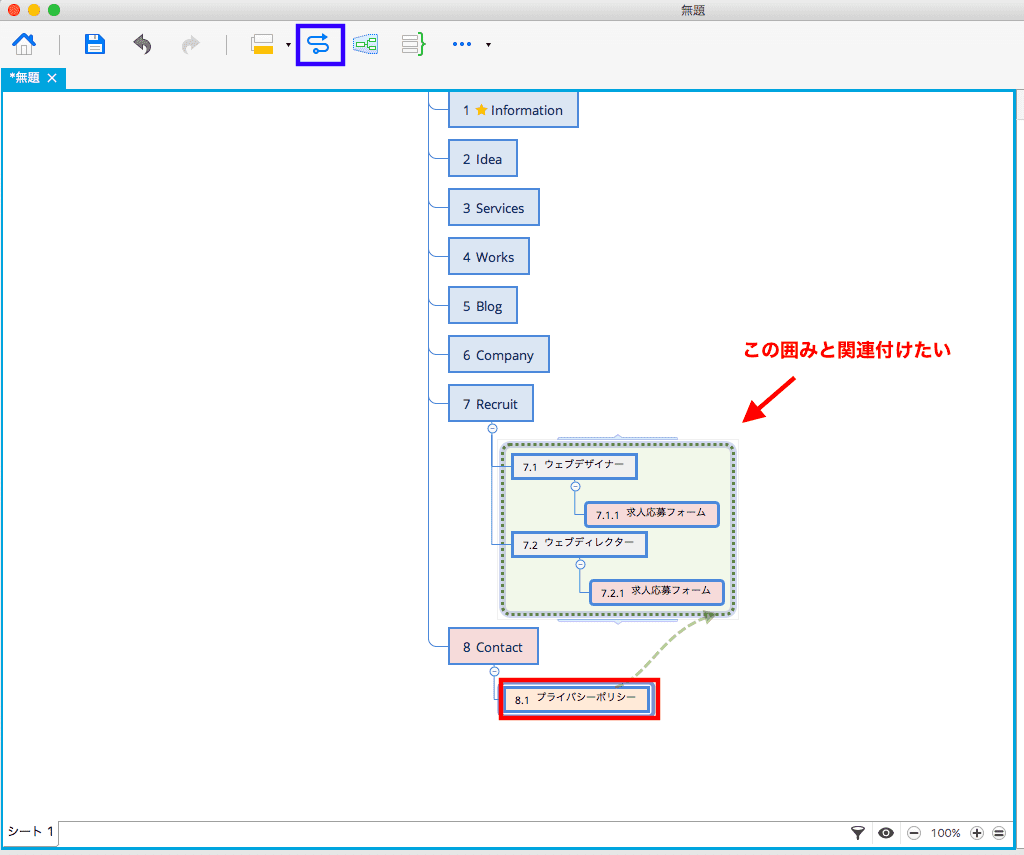
Task: Close the 無題 document tab
Action: pyautogui.click(x=52, y=78)
